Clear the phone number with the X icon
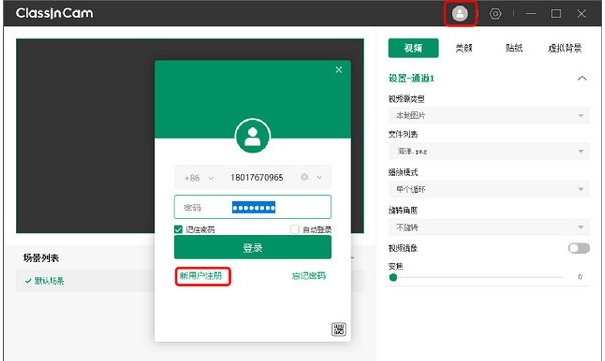The height and width of the screenshot is (361, 605). click(304, 177)
